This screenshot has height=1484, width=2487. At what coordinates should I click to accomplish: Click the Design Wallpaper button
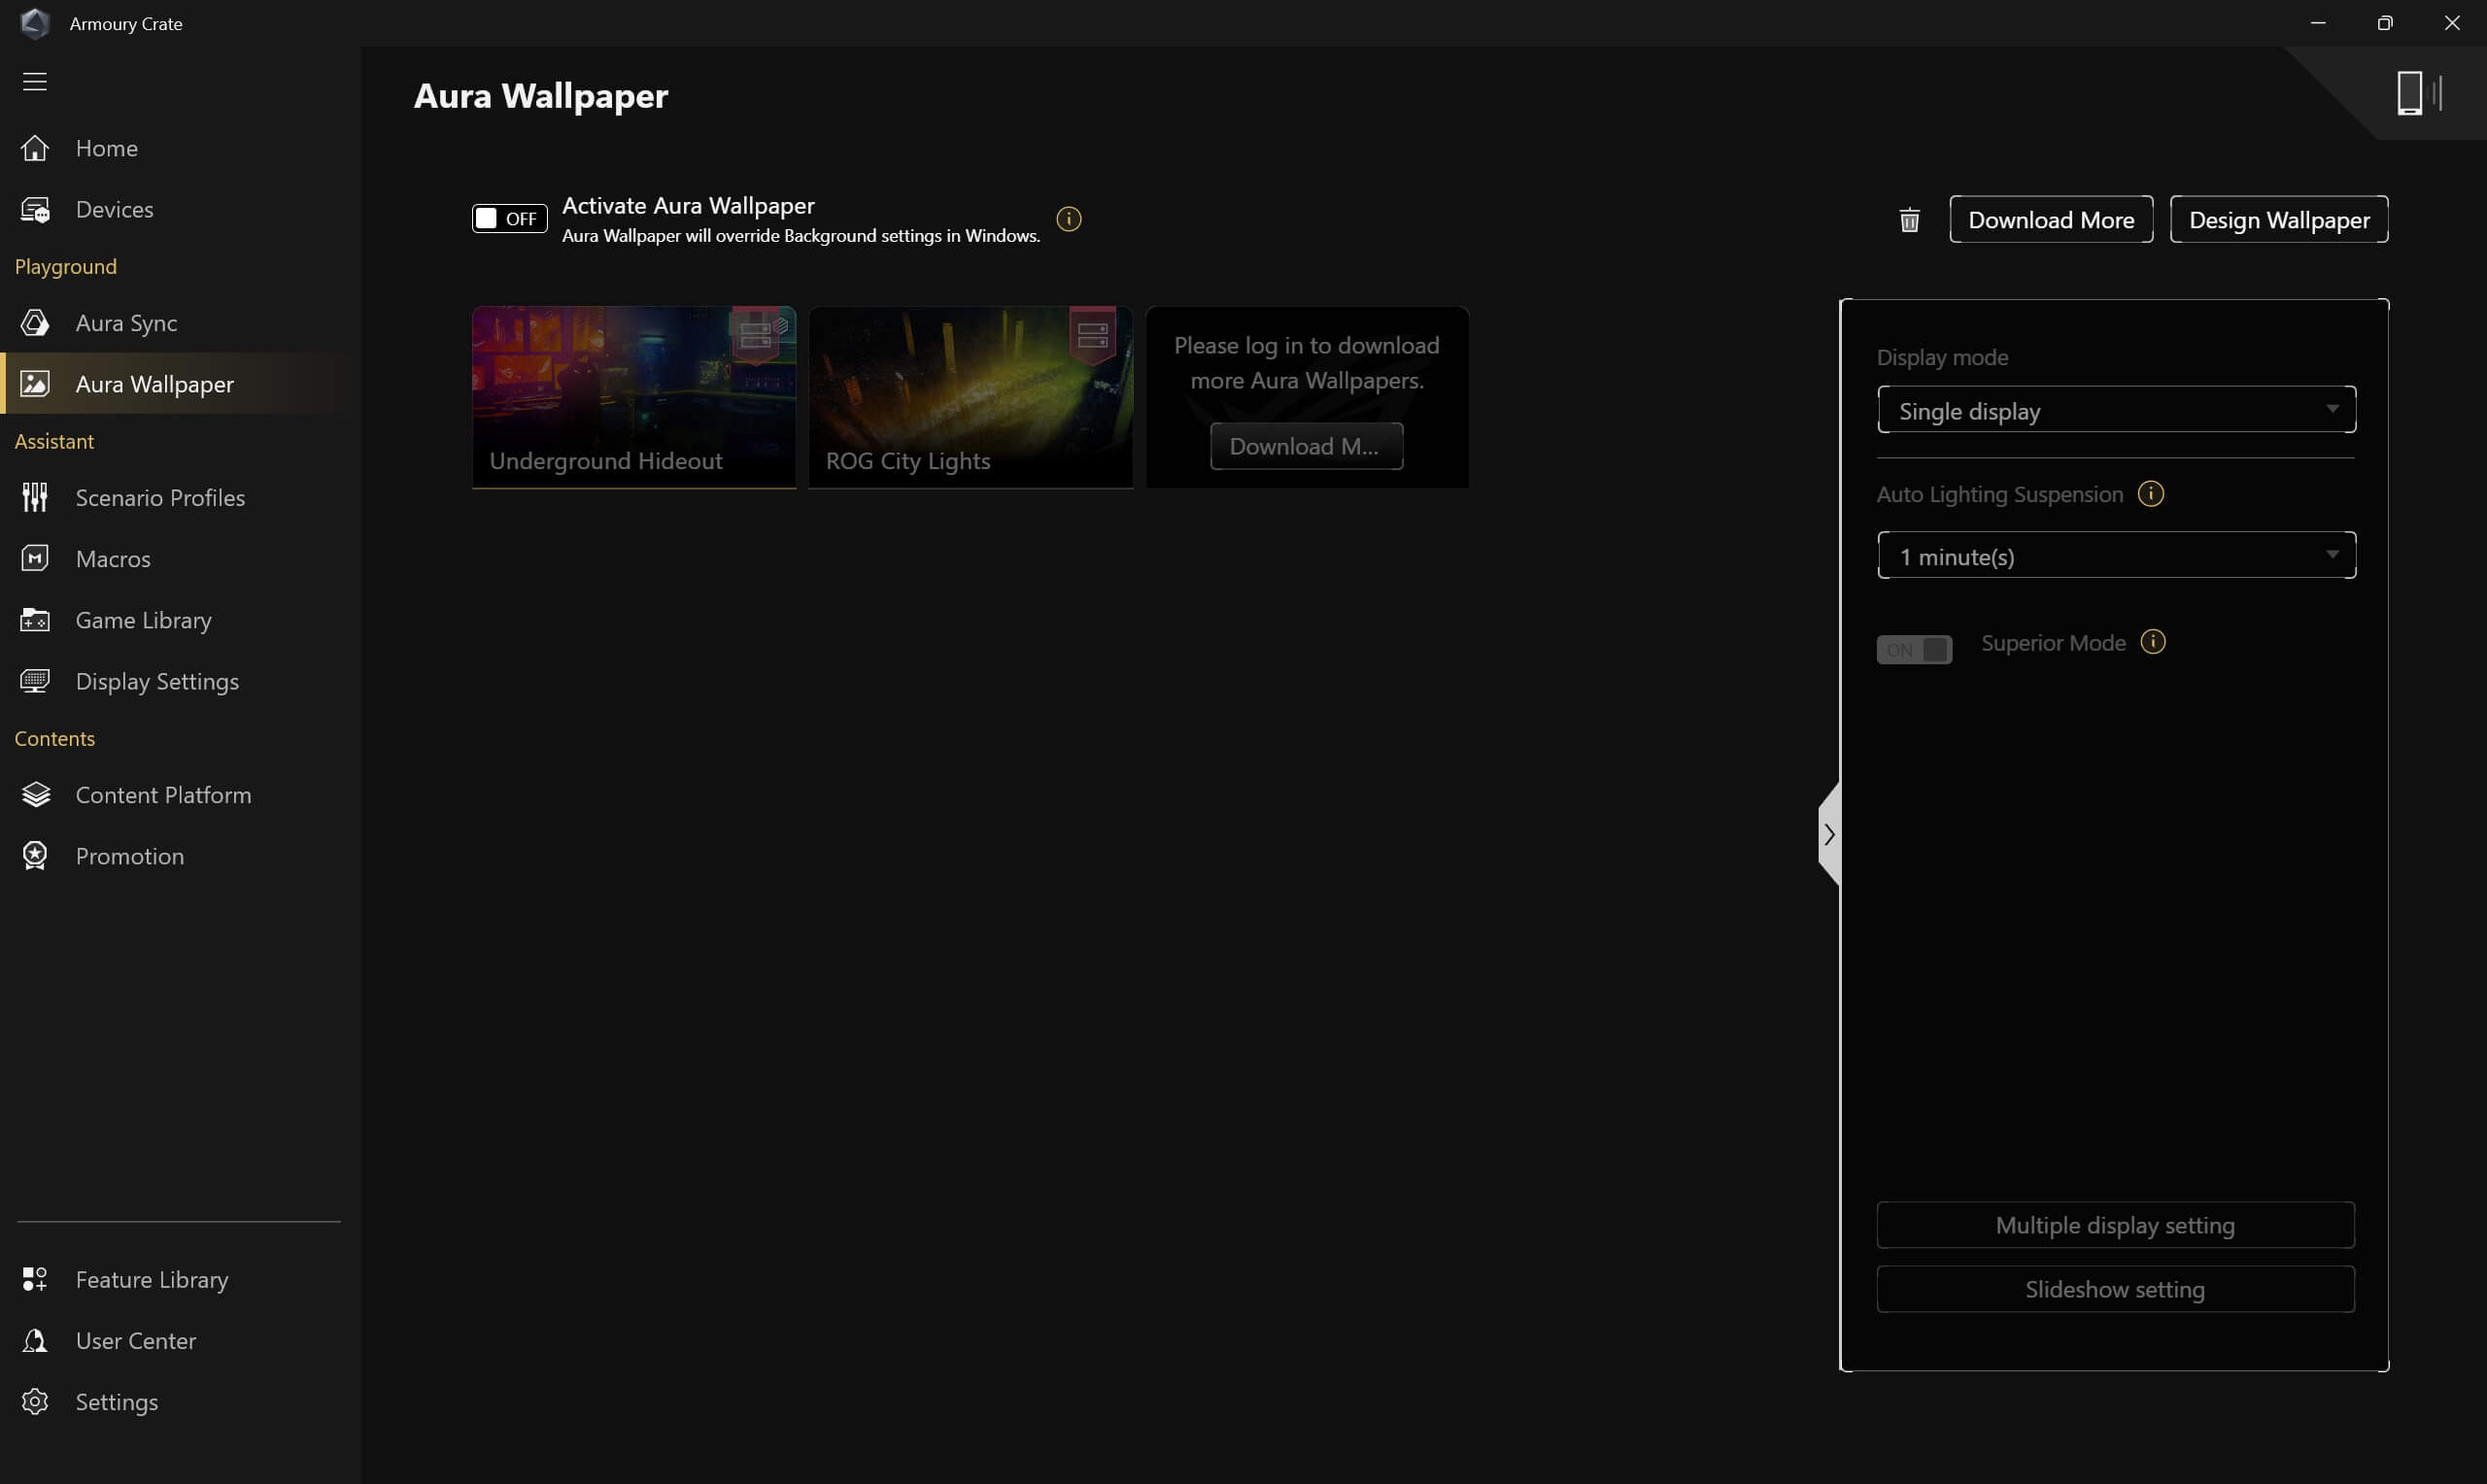tap(2279, 219)
